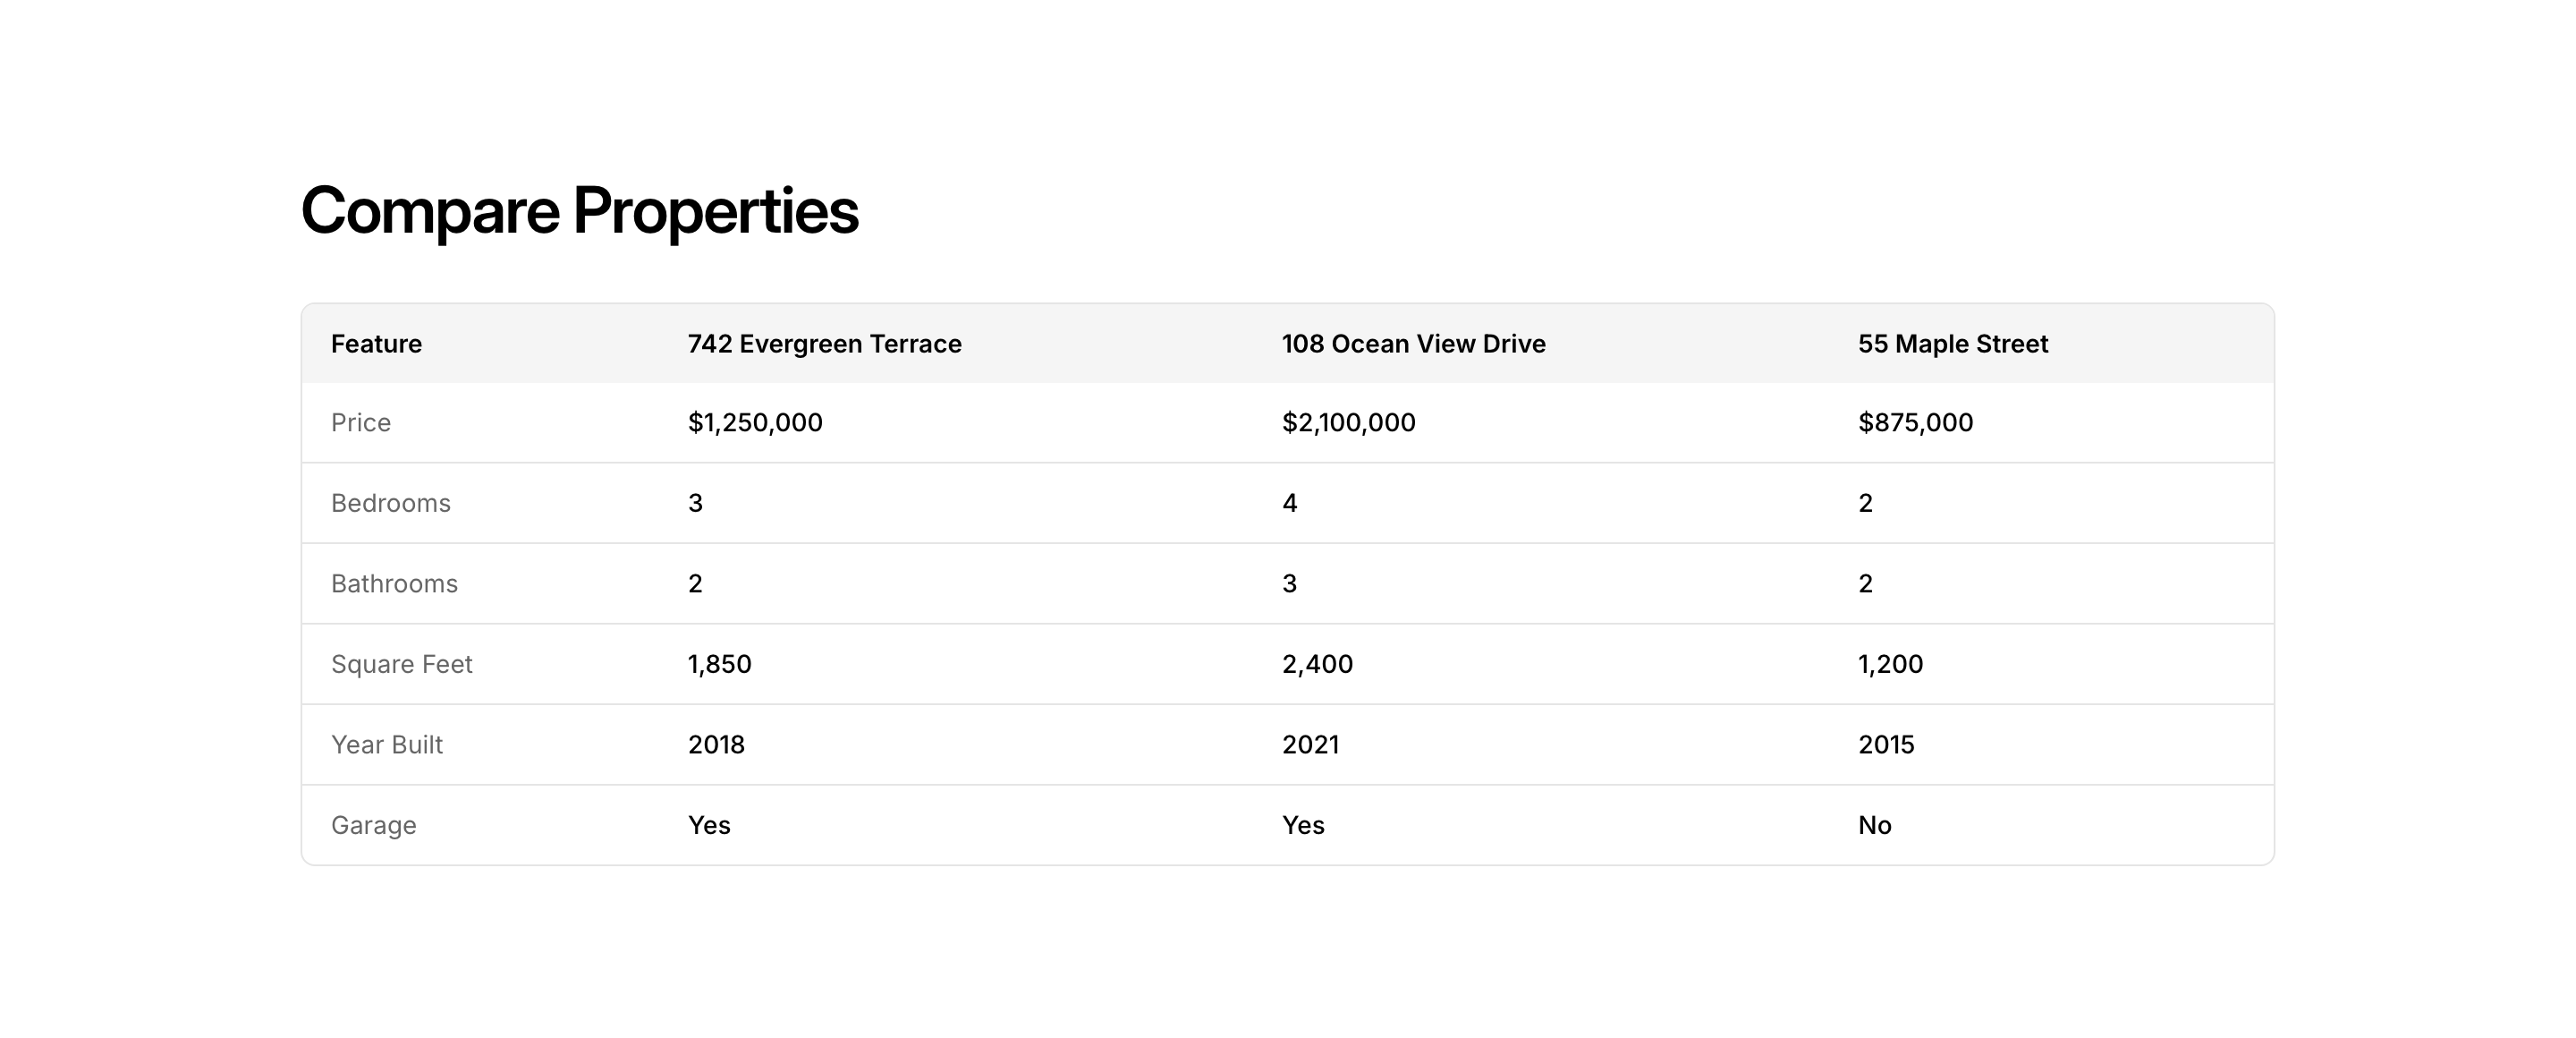This screenshot has height=1038, width=2576.
Task: Select the Feature column header
Action: pos(376,344)
